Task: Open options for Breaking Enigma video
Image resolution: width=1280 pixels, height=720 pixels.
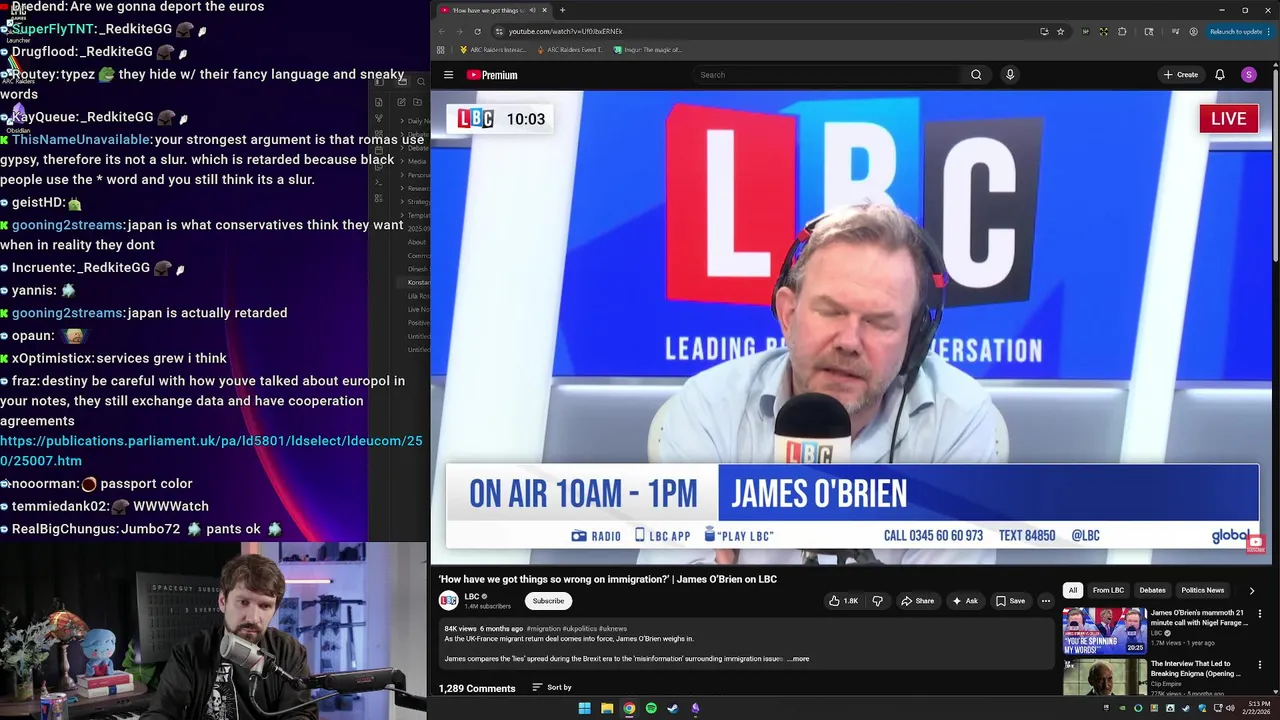Action: pos(1259,665)
